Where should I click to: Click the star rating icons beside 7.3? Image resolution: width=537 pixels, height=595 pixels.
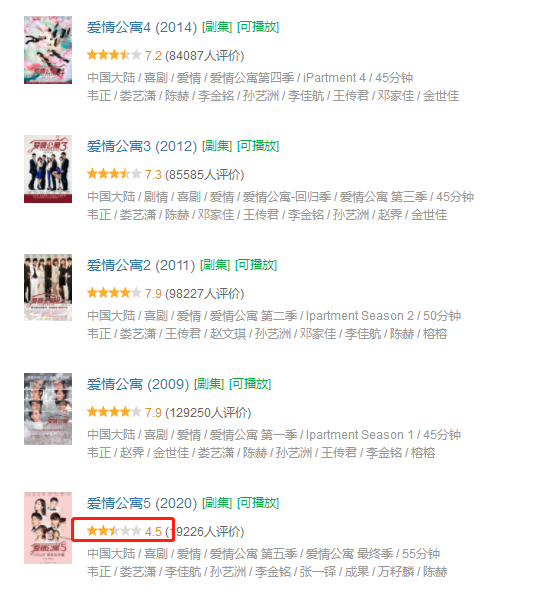tap(114, 174)
